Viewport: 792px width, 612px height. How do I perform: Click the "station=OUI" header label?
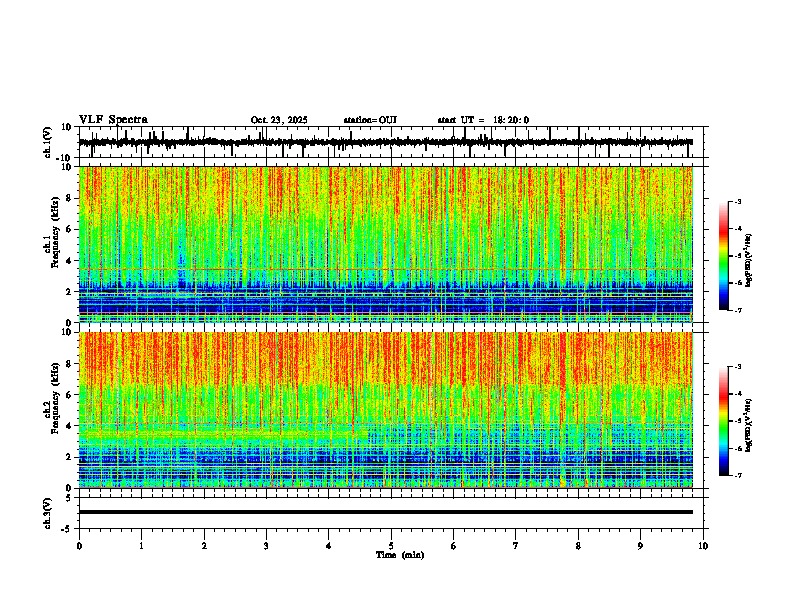click(370, 120)
